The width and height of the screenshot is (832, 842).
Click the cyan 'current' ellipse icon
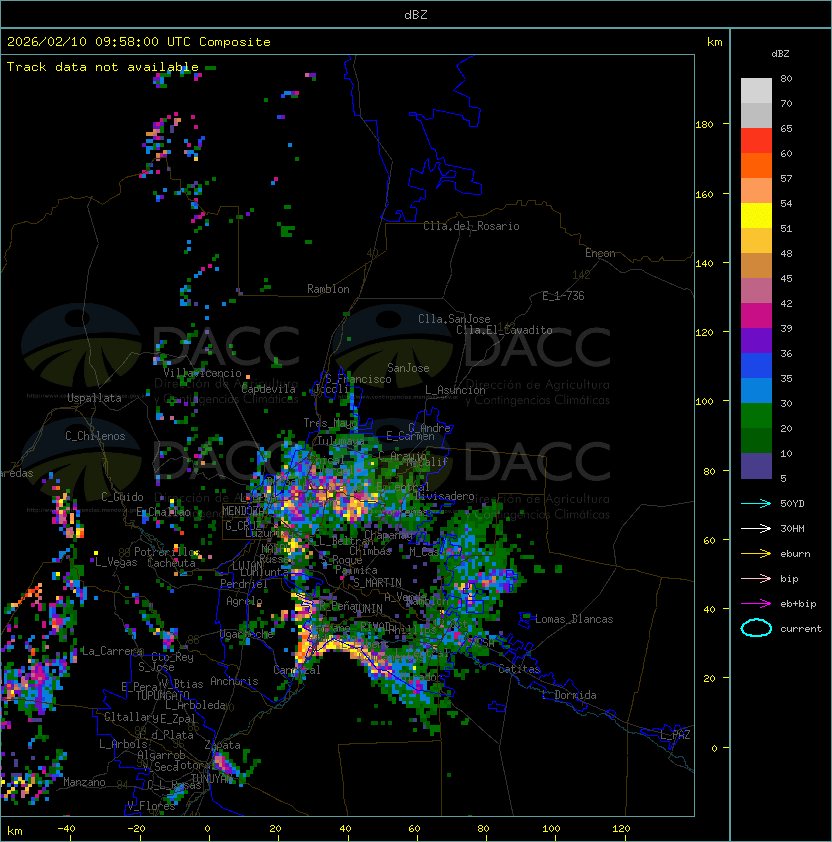point(756,628)
